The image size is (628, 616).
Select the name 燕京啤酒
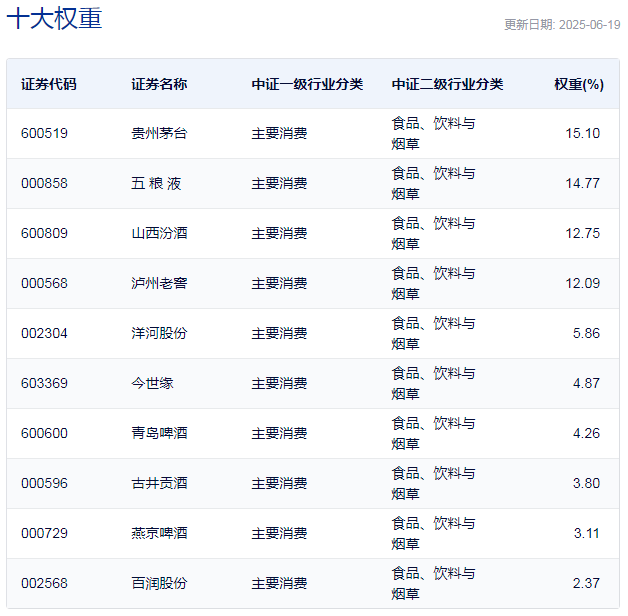click(159, 533)
